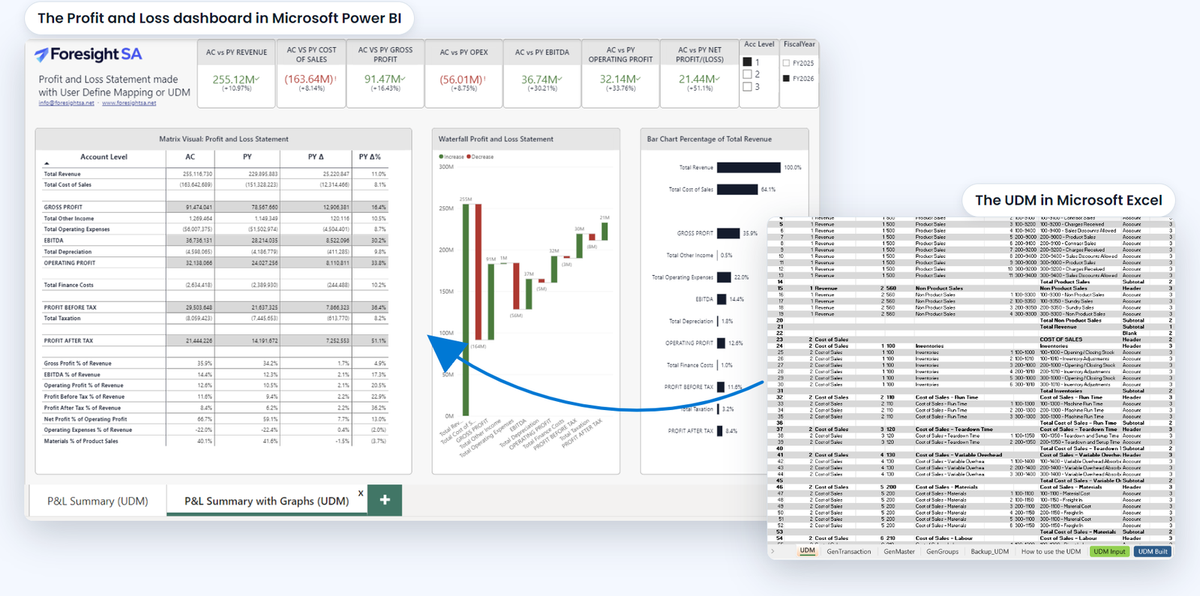This screenshot has height=596, width=1200.
Task: Open the GenTransaction sheet tab
Action: tap(848, 551)
